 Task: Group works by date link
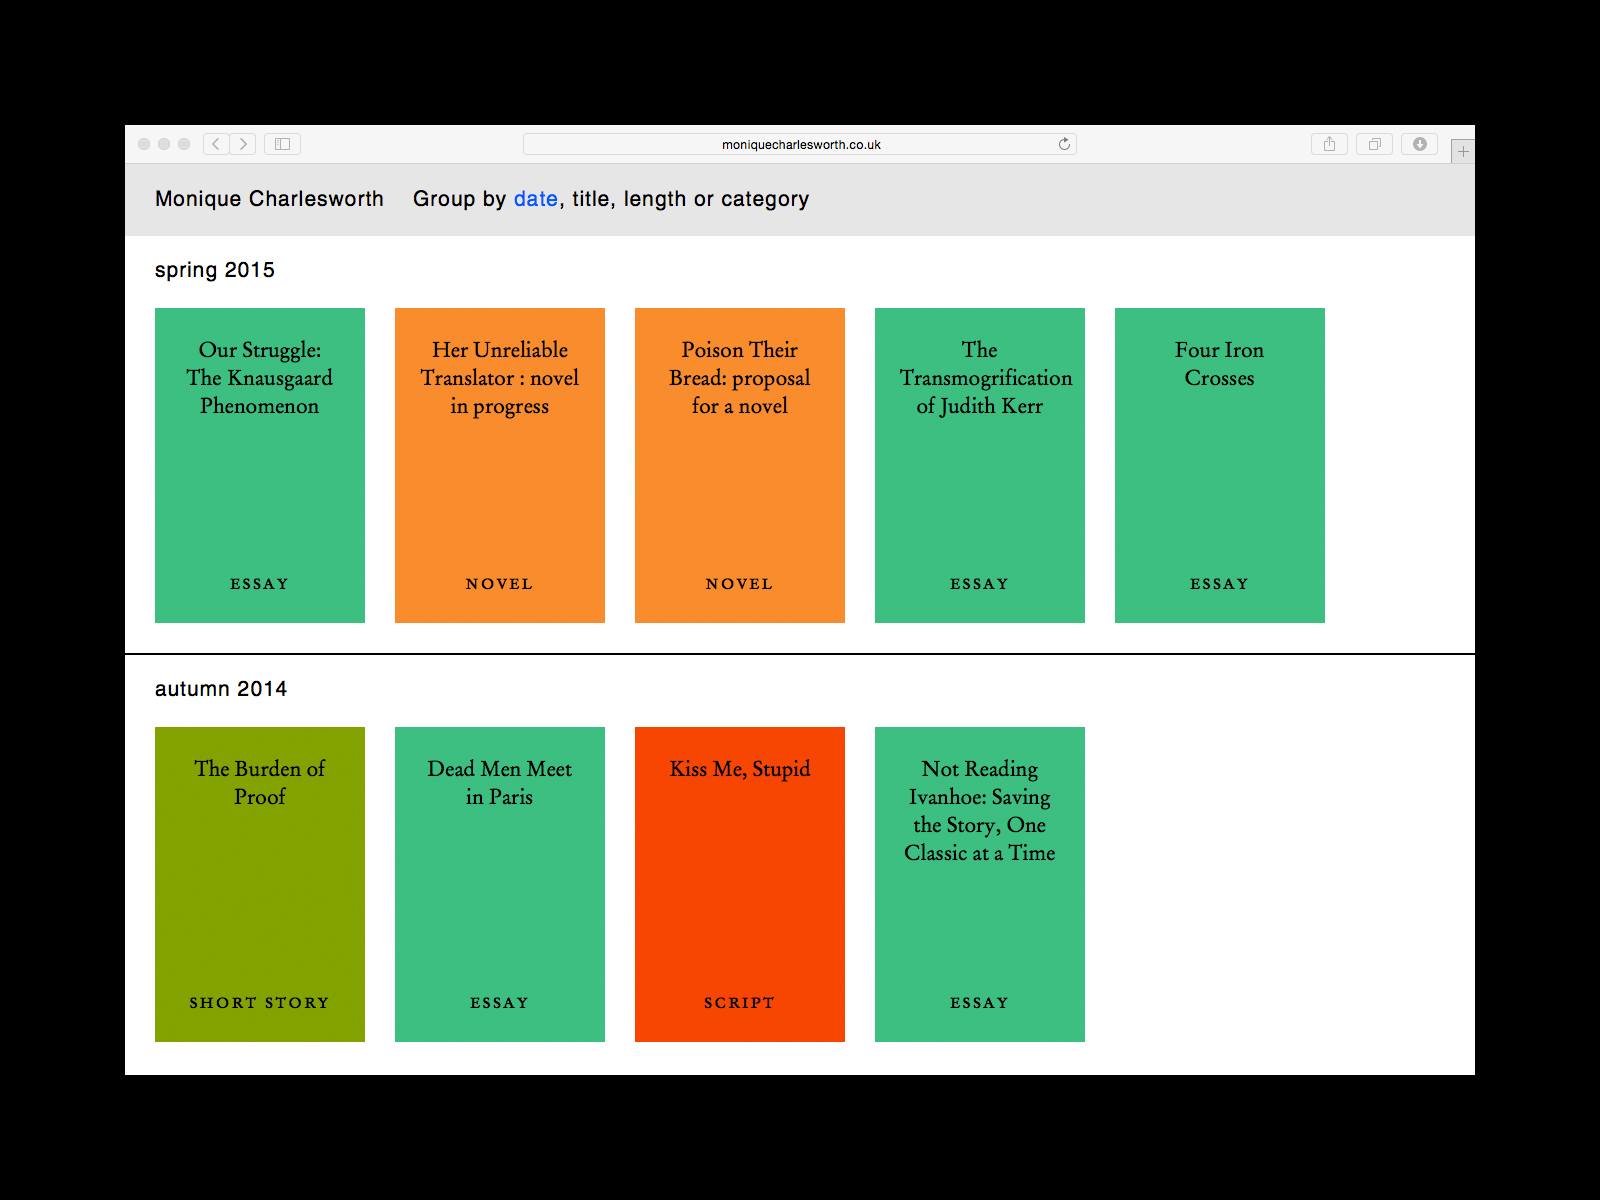click(x=535, y=199)
